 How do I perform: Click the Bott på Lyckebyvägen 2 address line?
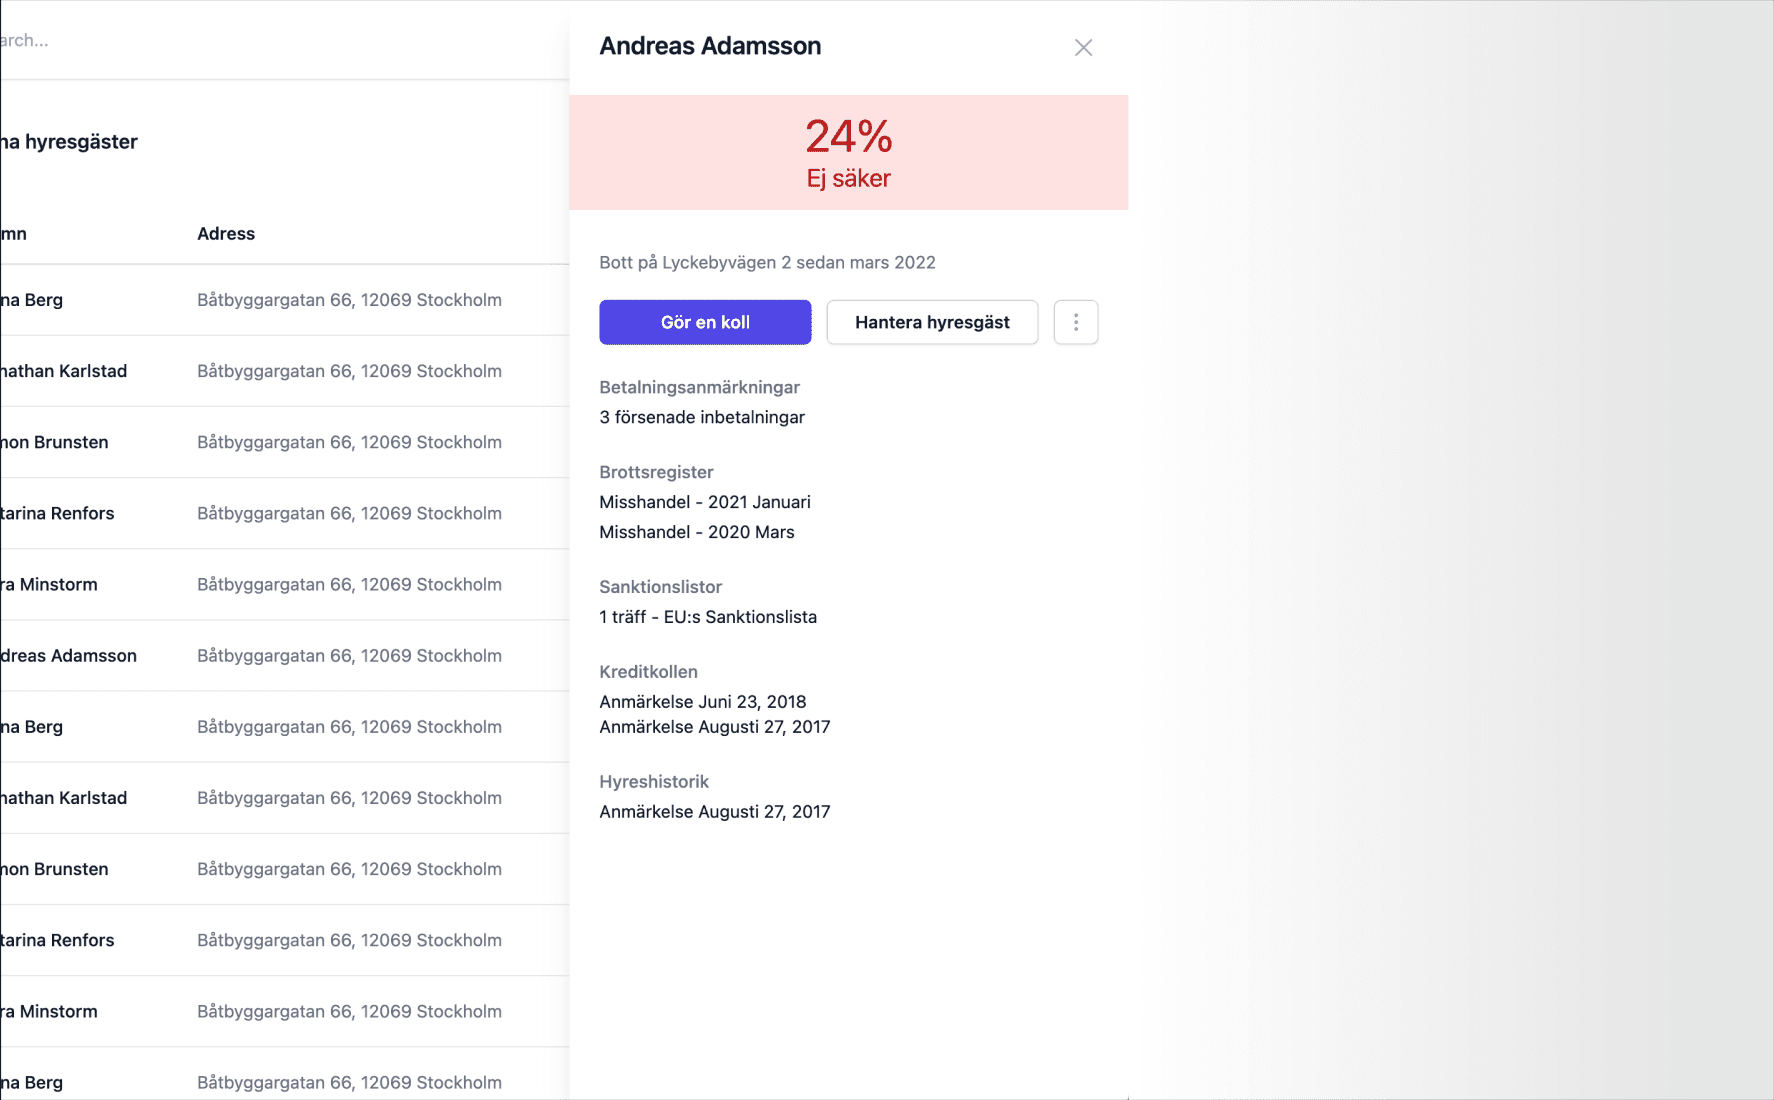pos(767,262)
